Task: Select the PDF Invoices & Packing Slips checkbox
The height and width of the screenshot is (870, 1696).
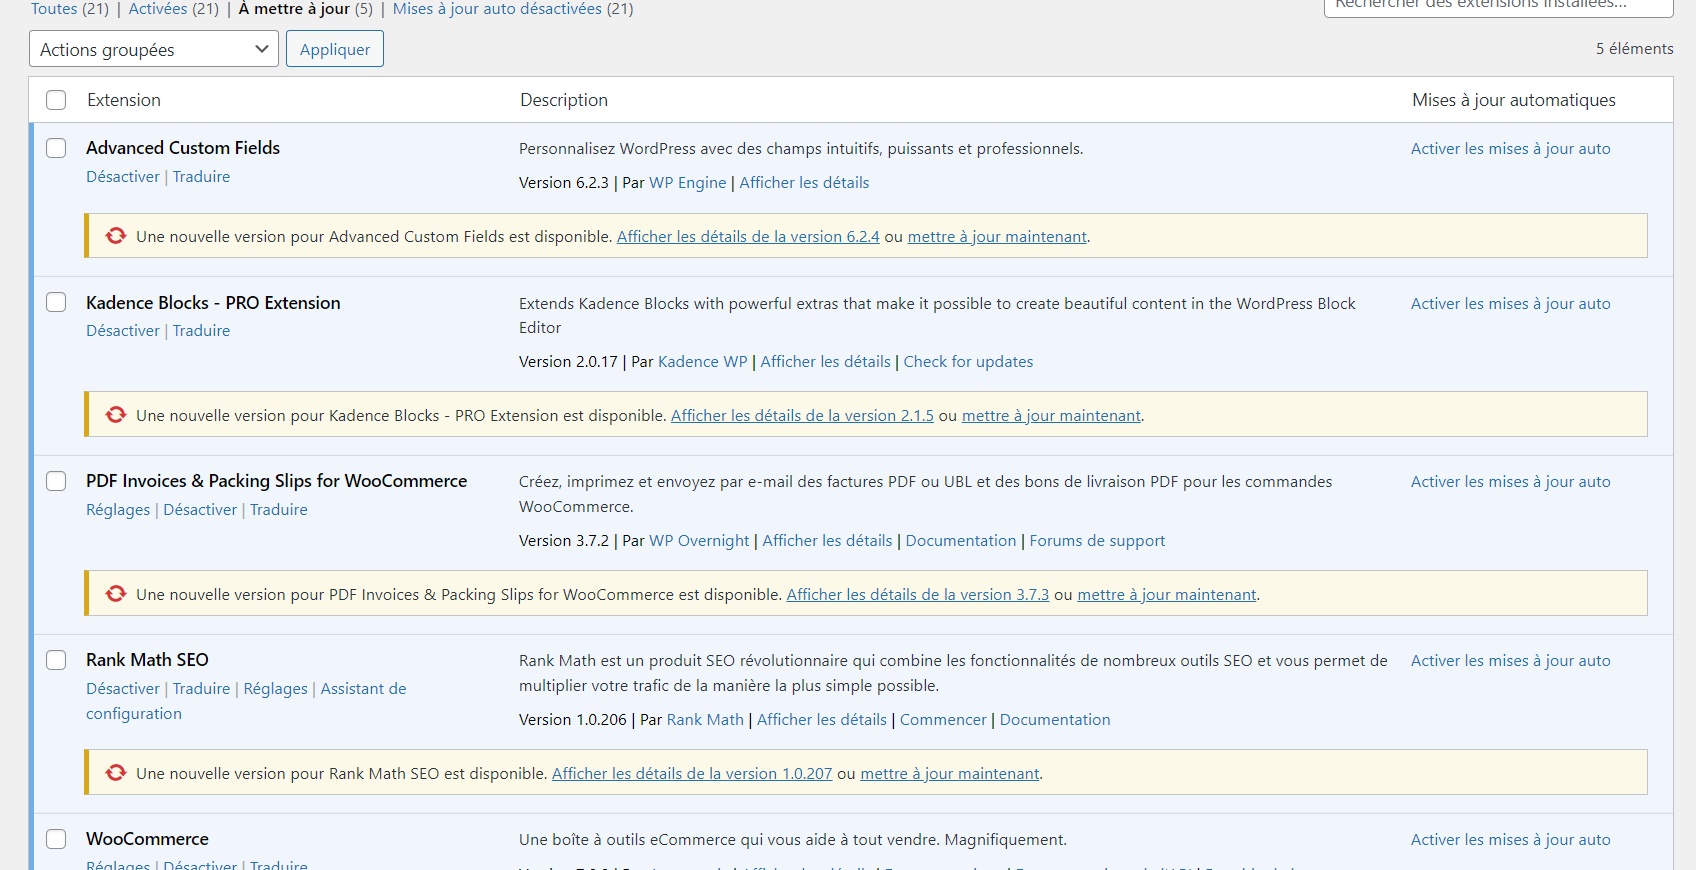Action: (56, 481)
